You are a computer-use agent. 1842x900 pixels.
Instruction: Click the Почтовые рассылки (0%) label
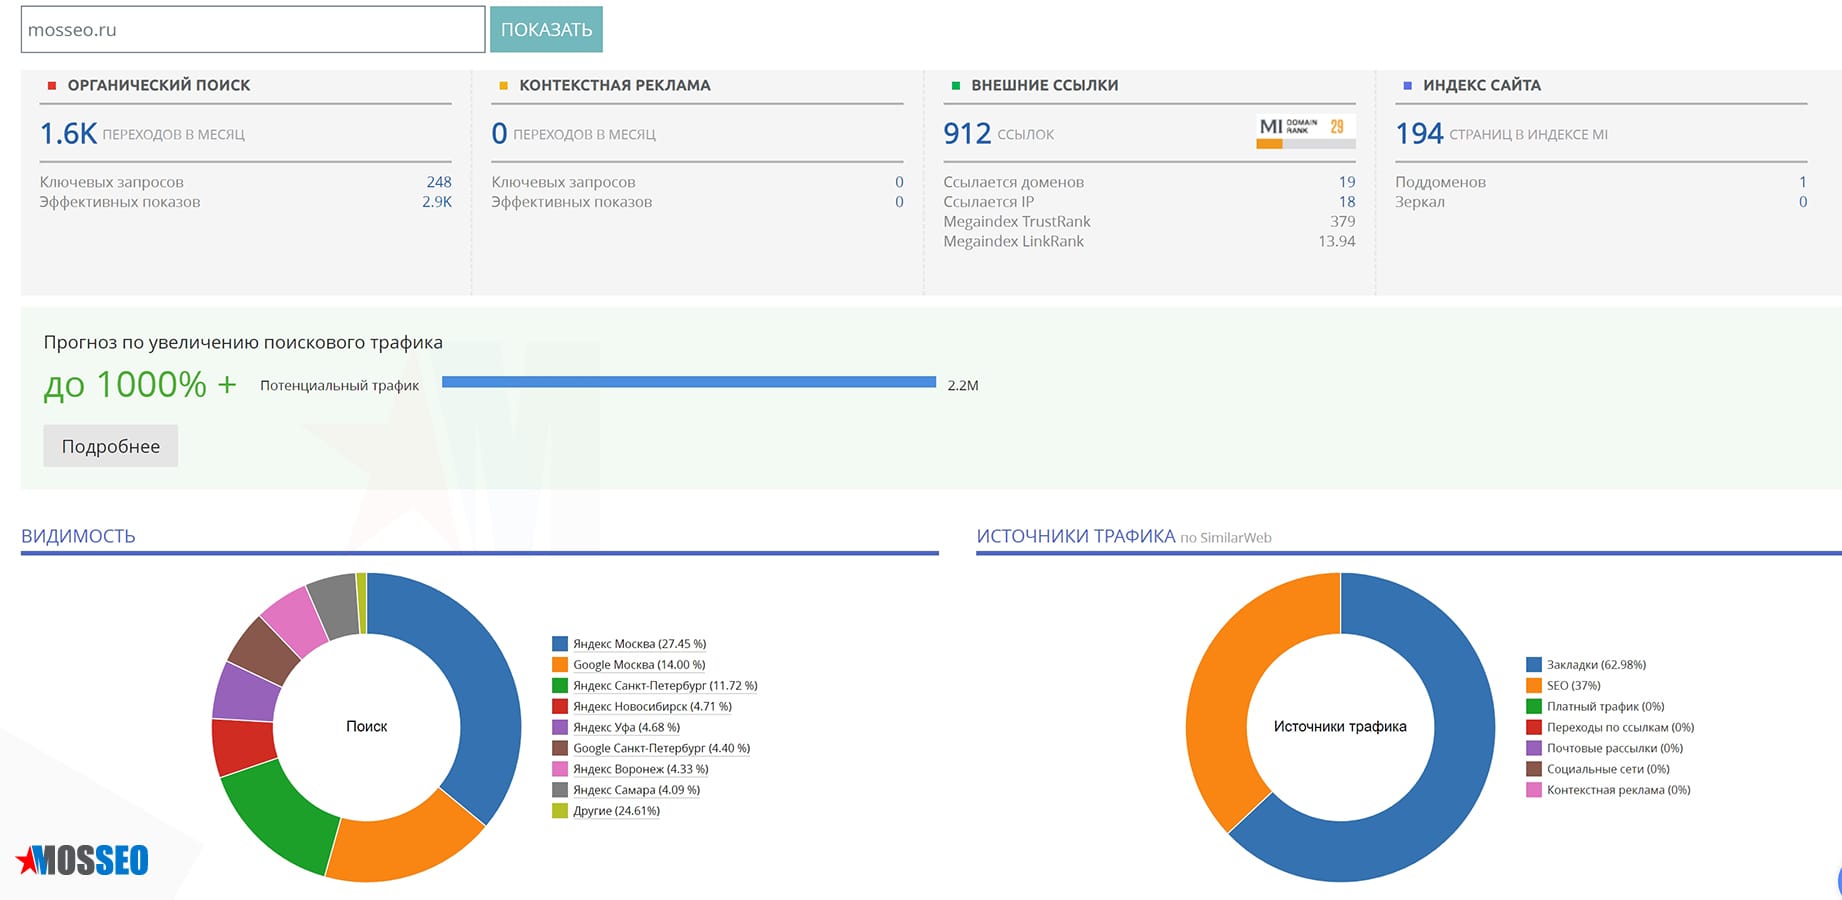1615,748
